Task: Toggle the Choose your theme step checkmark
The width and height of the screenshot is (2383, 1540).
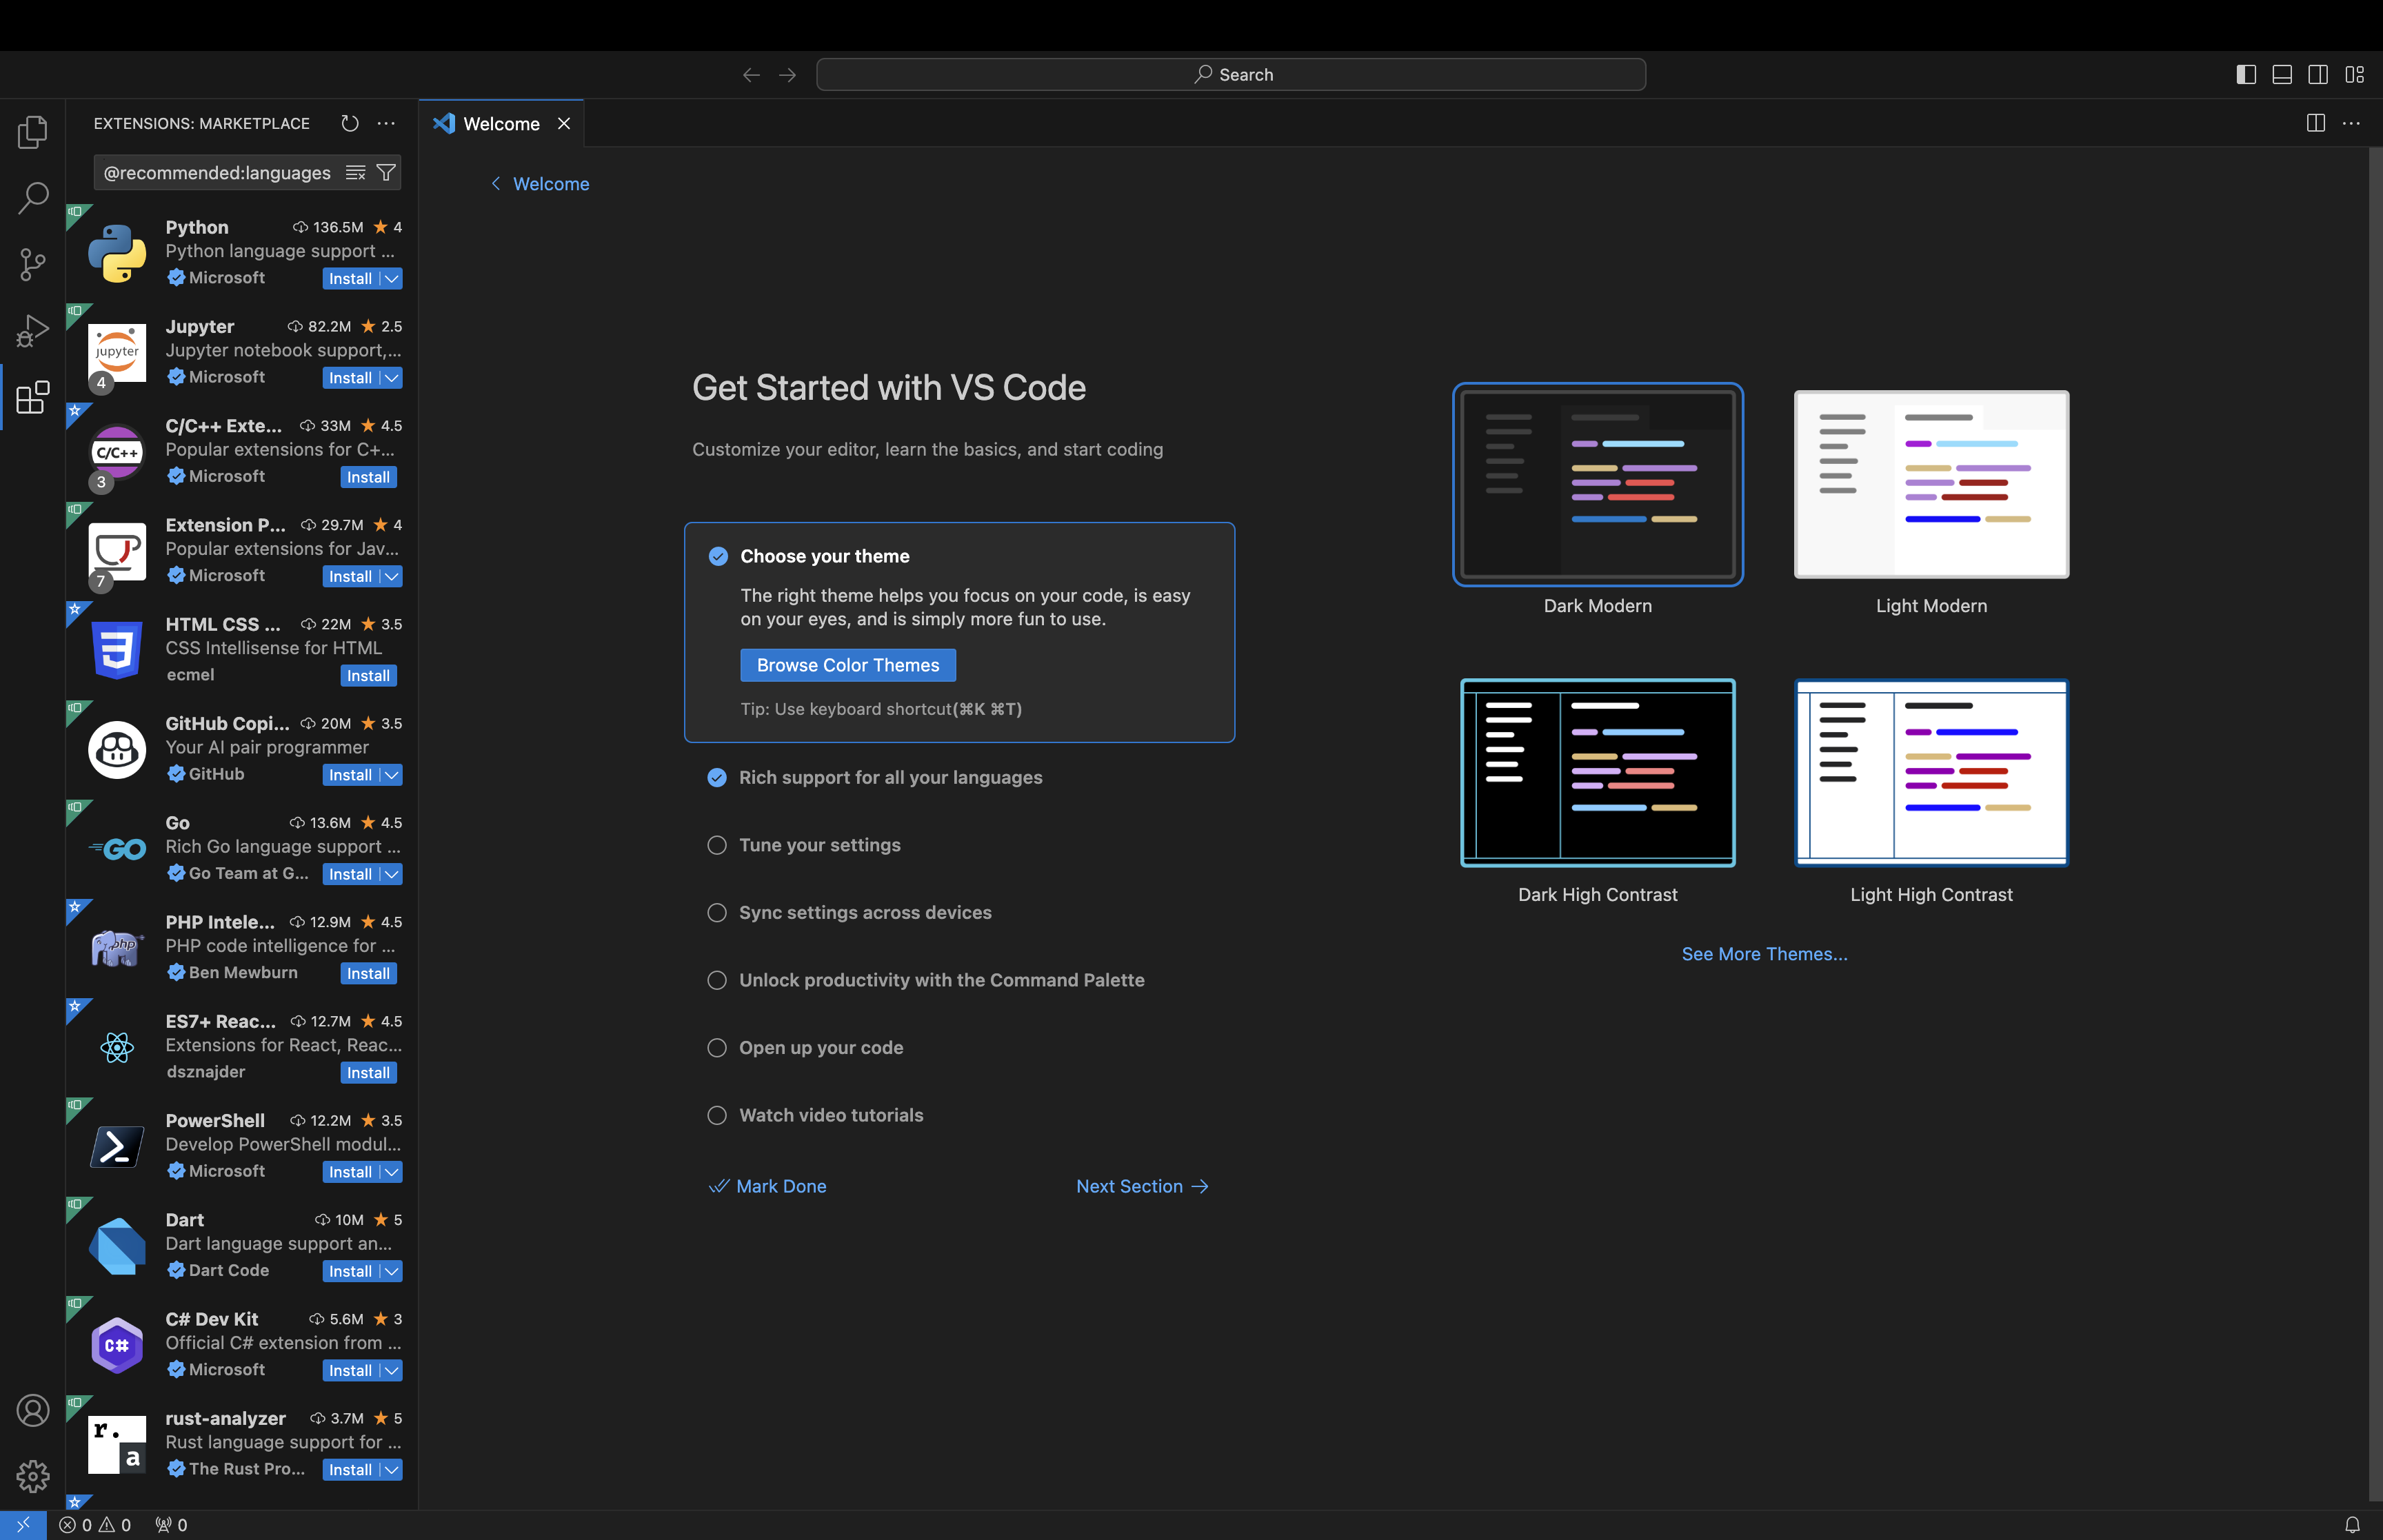Action: pos(718,556)
